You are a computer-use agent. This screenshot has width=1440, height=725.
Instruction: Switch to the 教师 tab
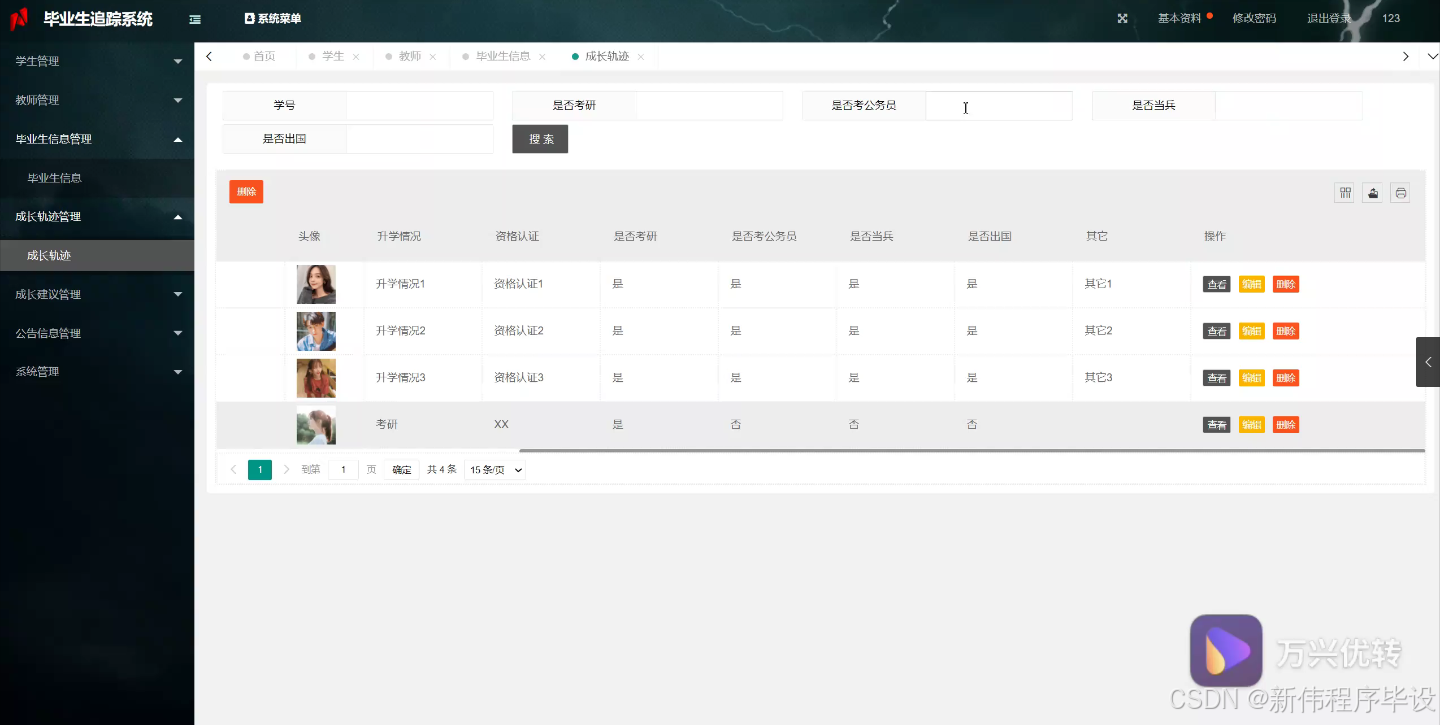coord(410,57)
